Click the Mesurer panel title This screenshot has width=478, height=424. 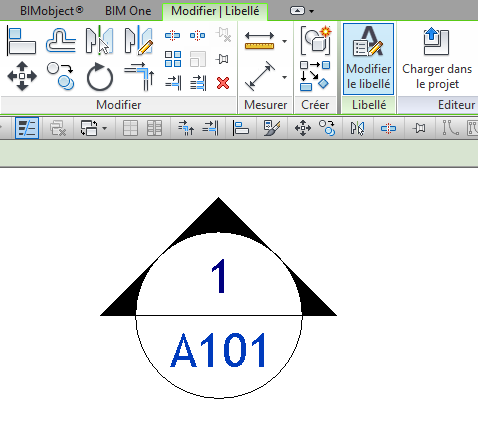[266, 105]
